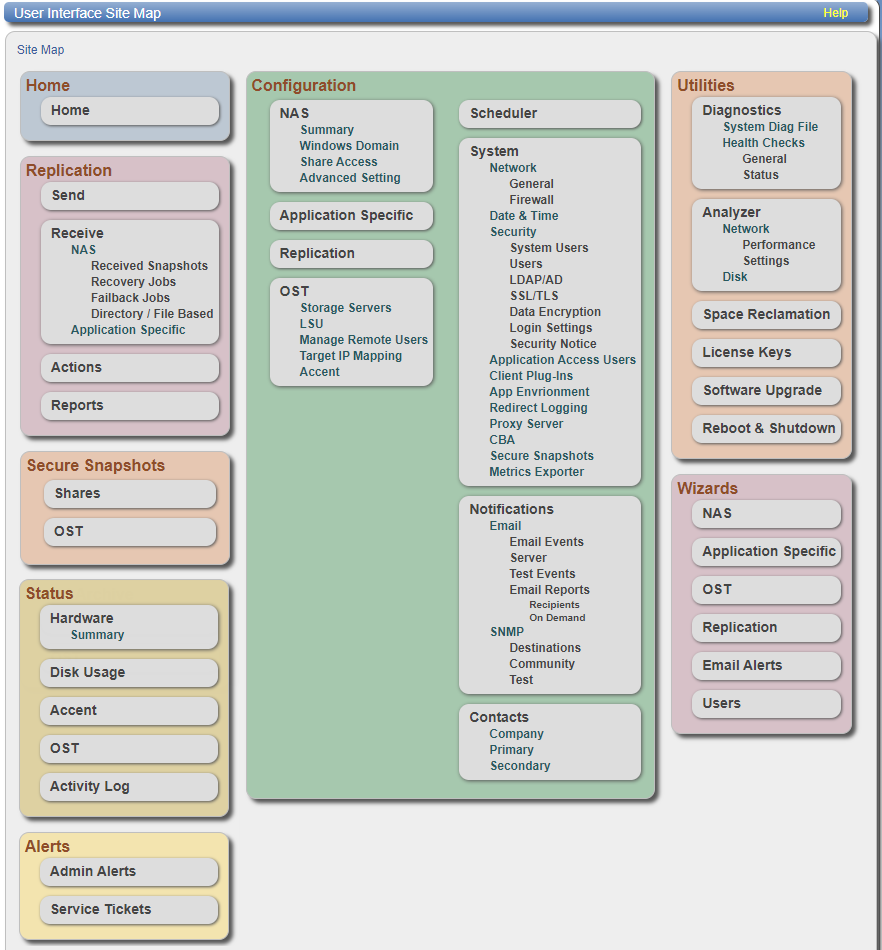Open Admin Alerts page

(128, 872)
